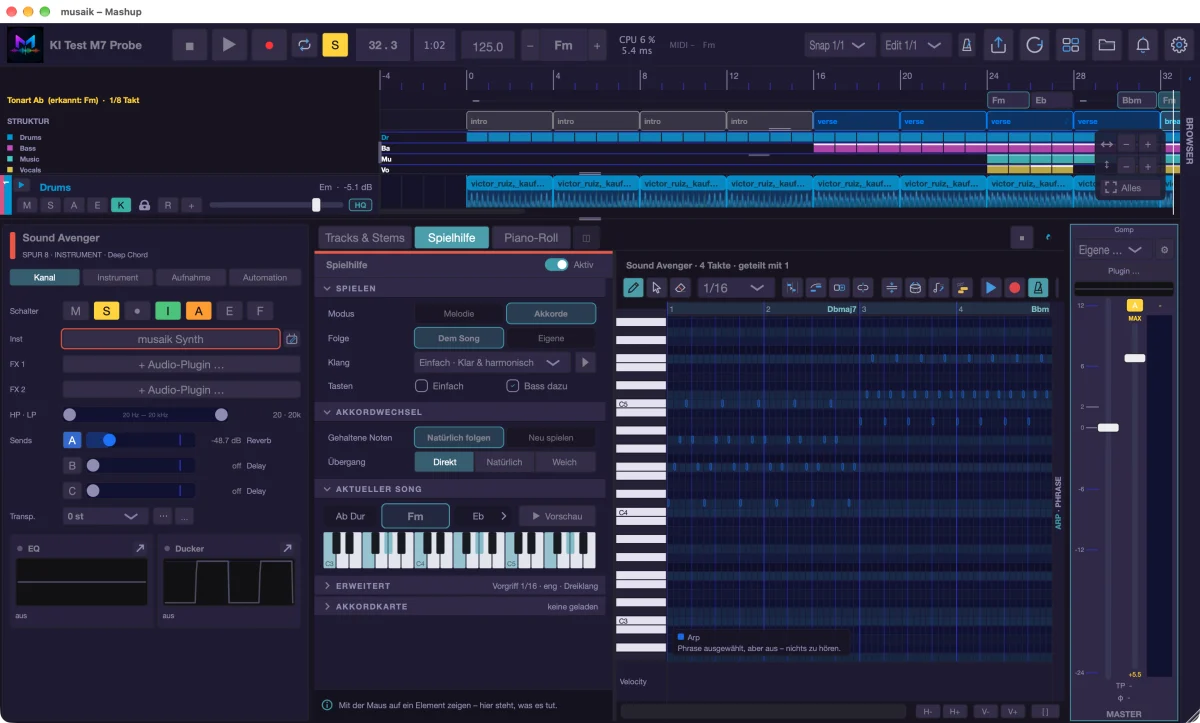Click the Vorschau preview button
1200x723 pixels.
(557, 516)
